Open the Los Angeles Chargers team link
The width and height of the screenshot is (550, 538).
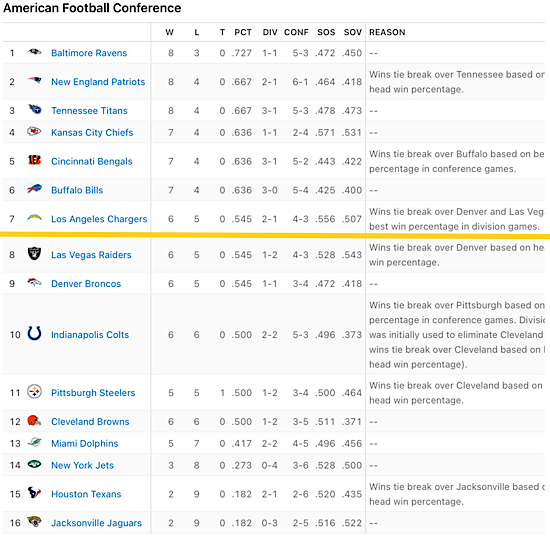(x=99, y=219)
